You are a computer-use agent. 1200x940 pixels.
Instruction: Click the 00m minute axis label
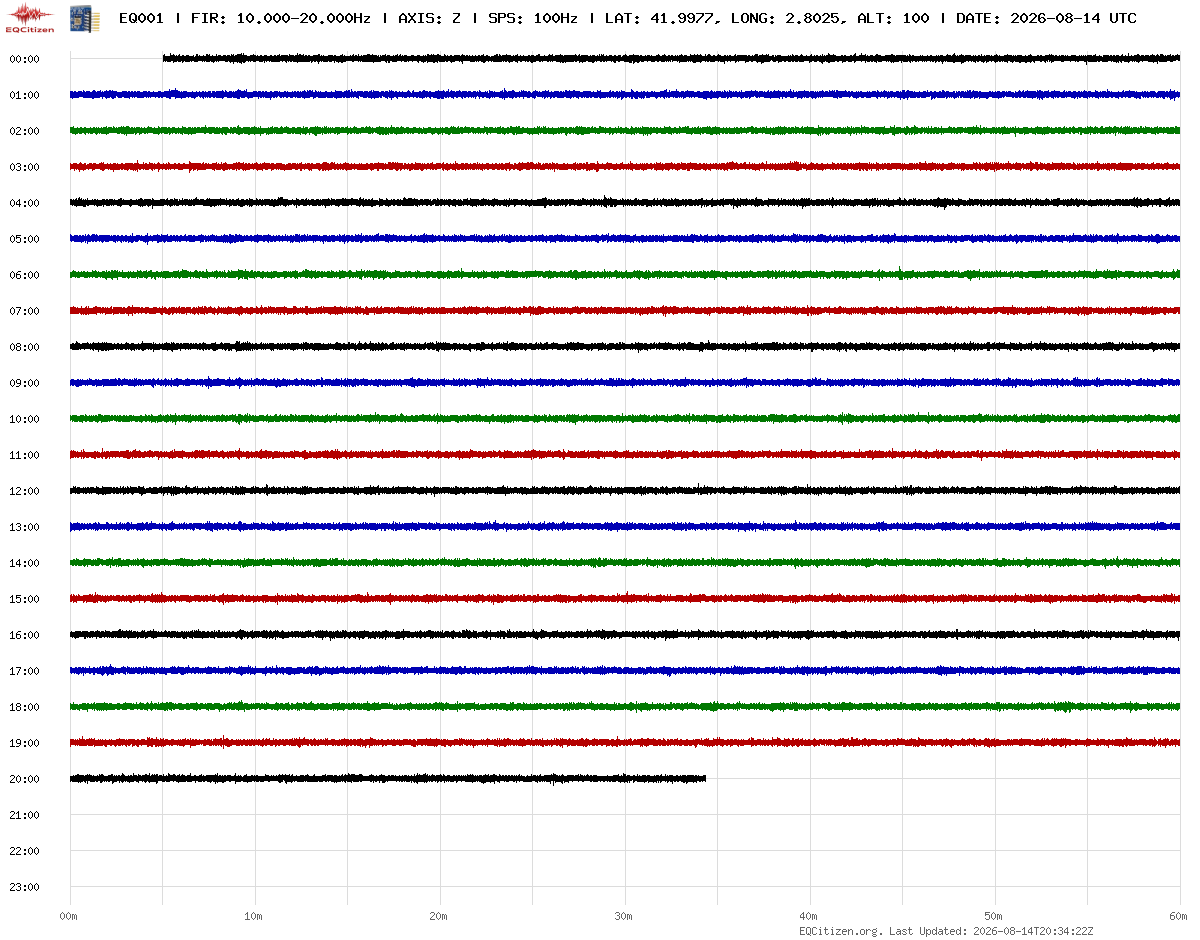click(x=68, y=916)
